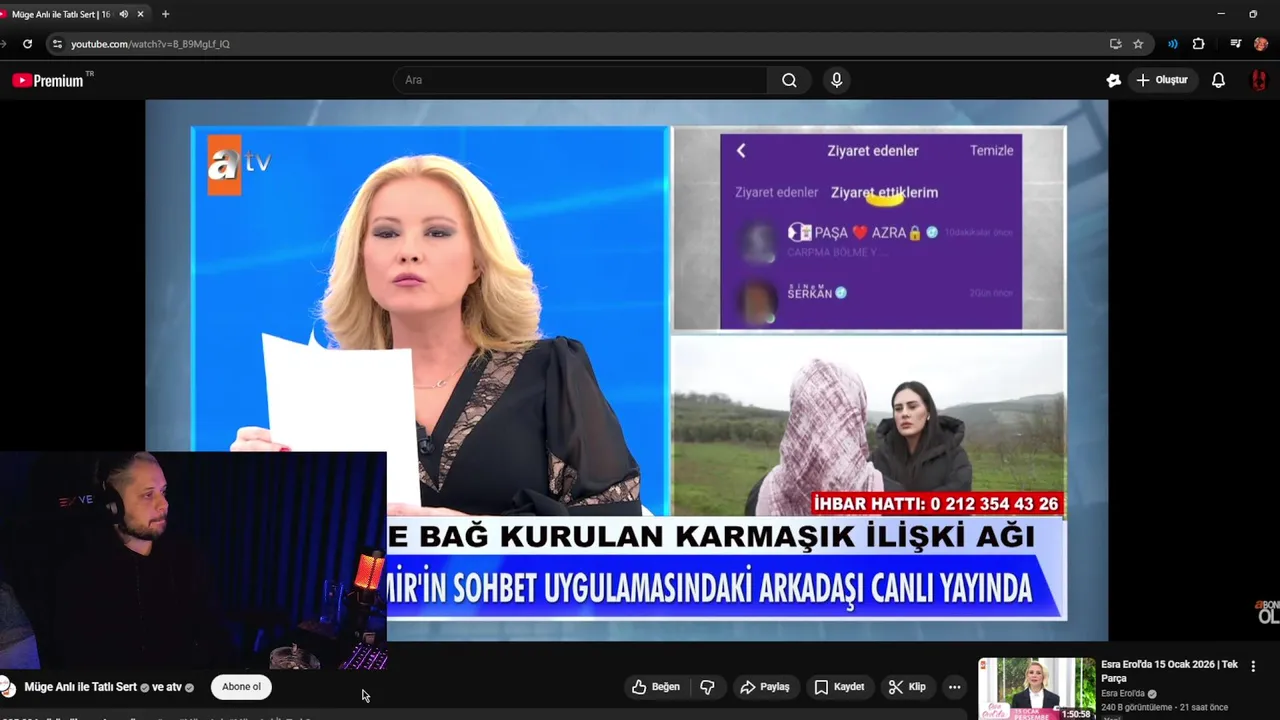Click install app icon in address bar
The width and height of the screenshot is (1280, 720).
pos(1115,44)
